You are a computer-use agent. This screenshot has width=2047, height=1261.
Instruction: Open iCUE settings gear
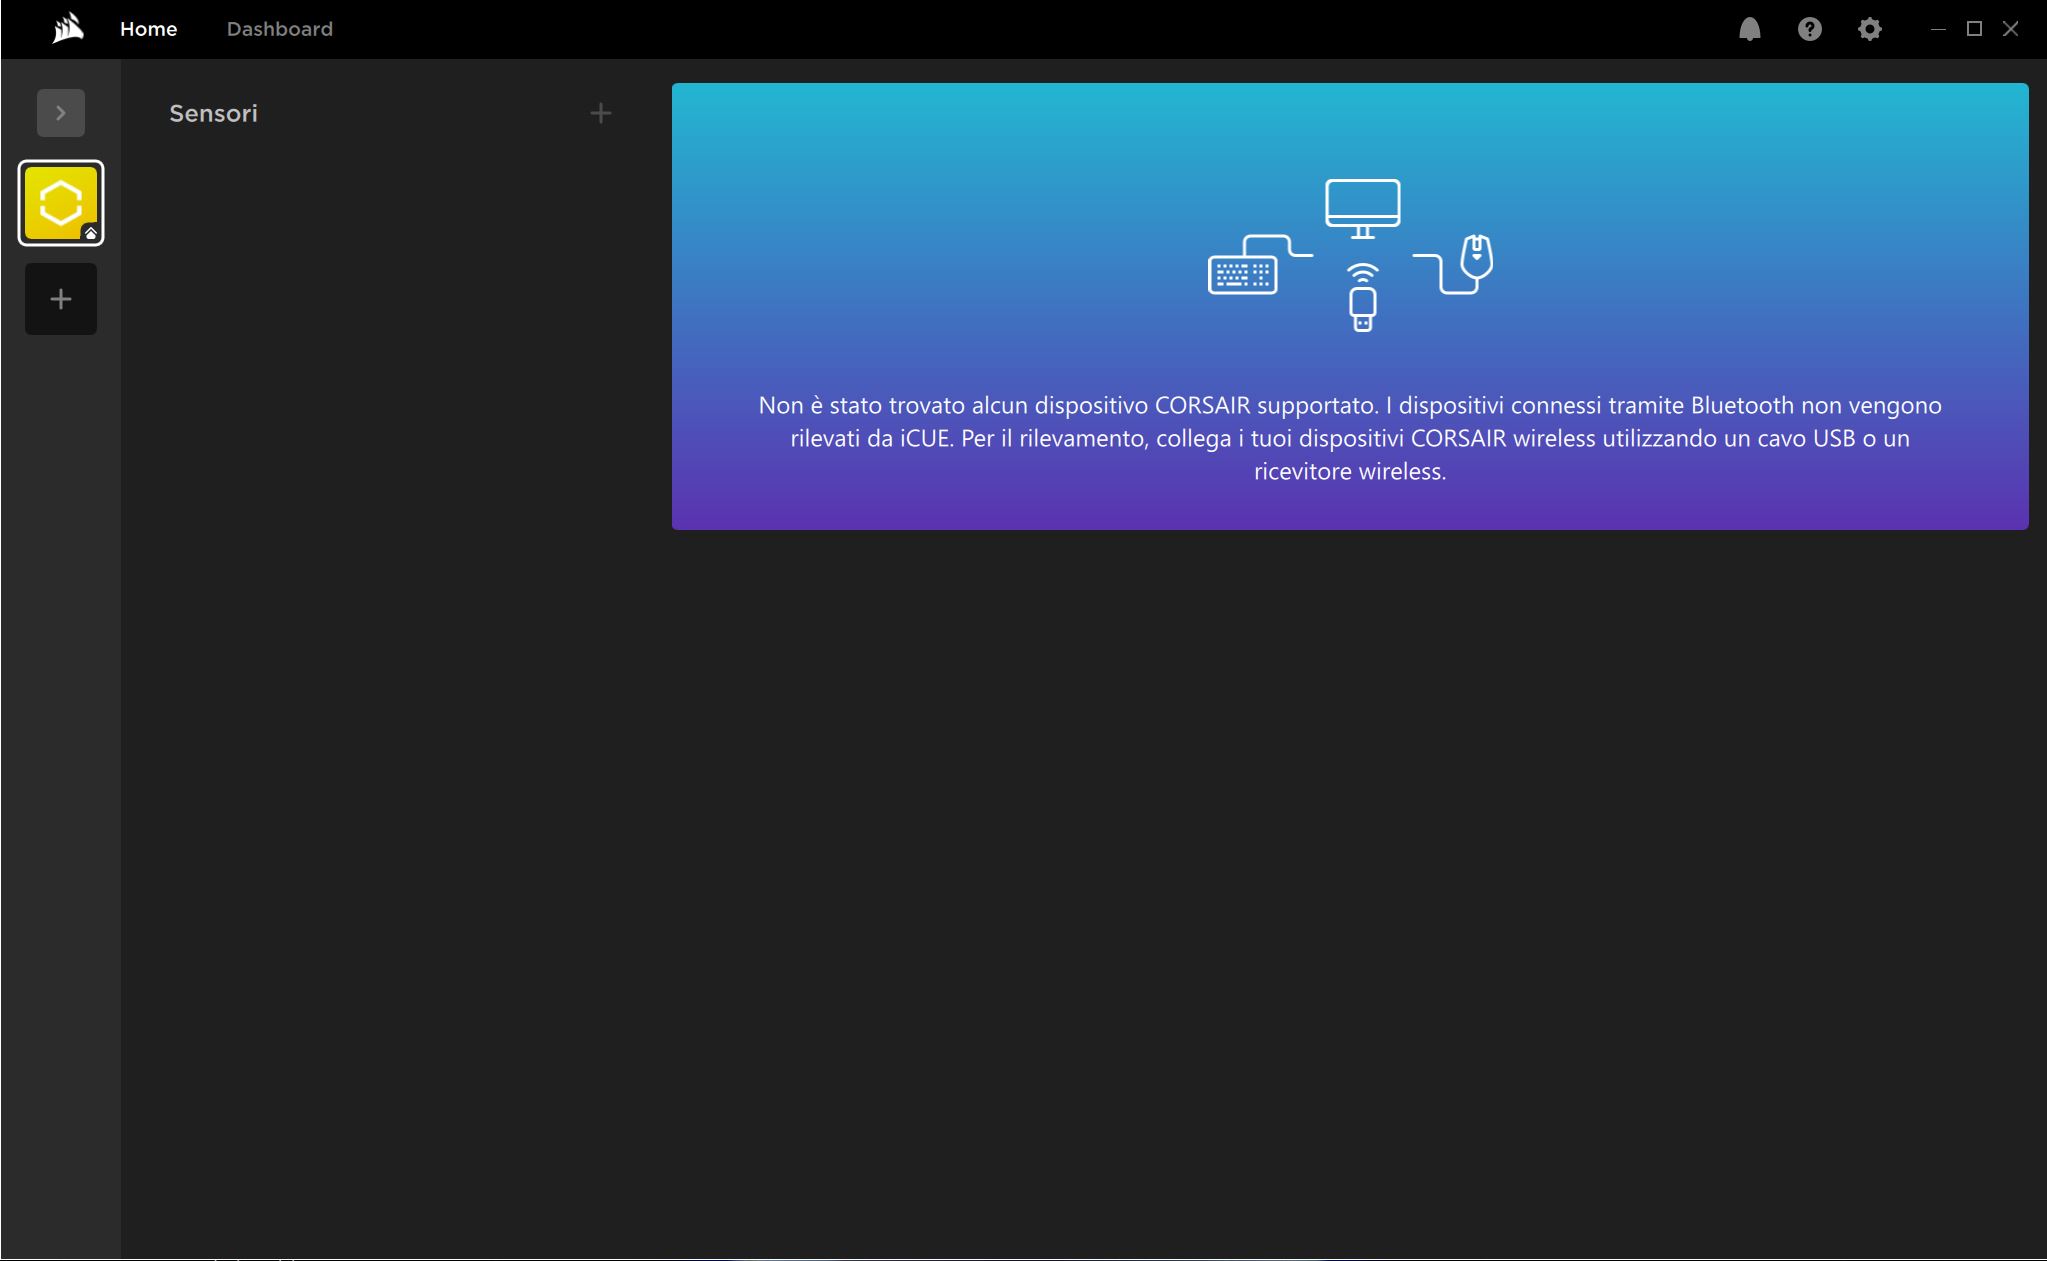(x=1869, y=29)
